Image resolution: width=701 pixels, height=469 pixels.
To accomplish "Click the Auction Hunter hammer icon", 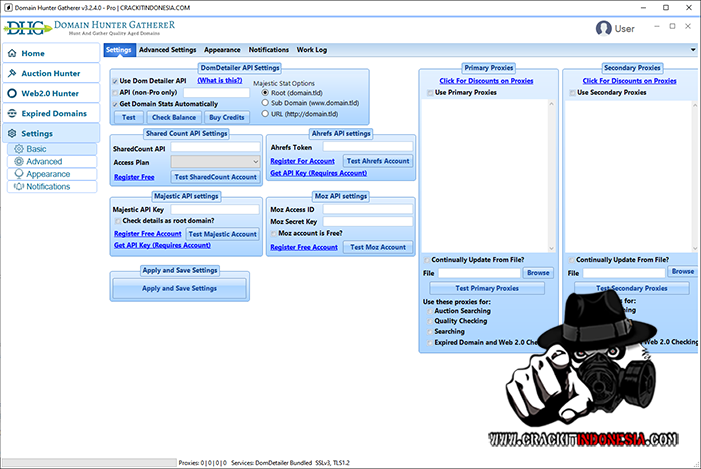I will click(12, 73).
